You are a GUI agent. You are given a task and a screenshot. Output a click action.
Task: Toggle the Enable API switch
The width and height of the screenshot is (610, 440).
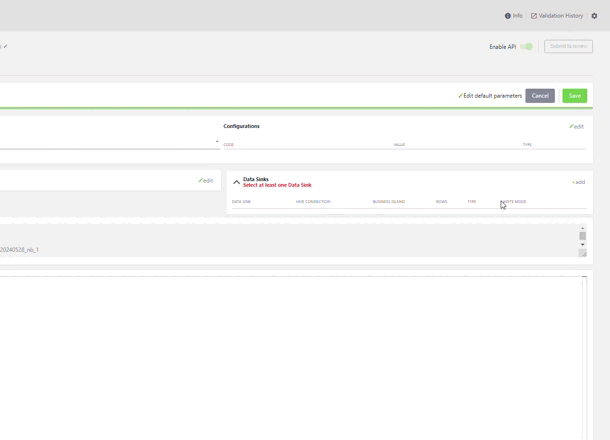(x=526, y=47)
